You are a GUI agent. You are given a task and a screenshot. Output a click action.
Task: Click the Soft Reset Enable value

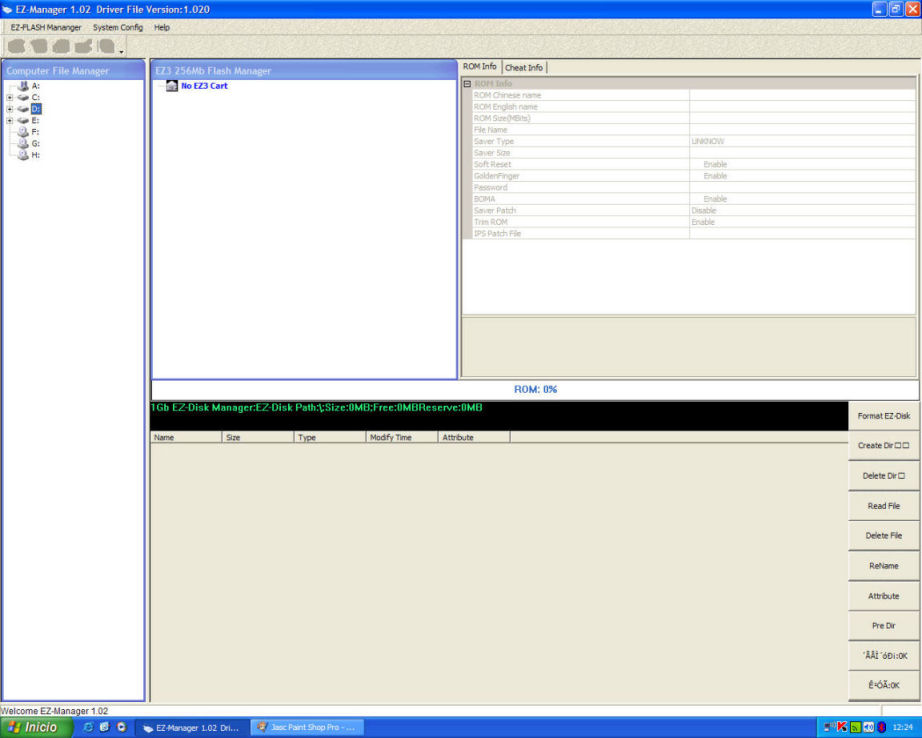[x=715, y=165]
